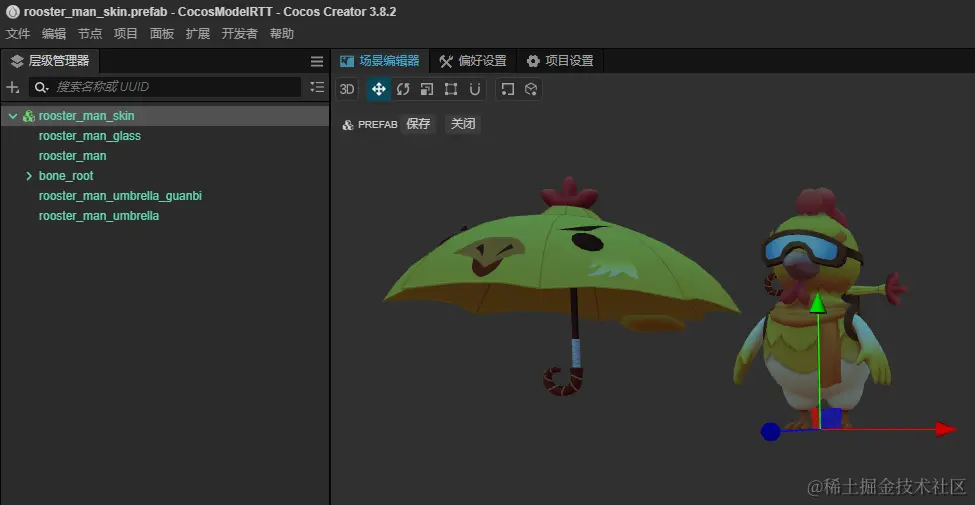Open hierarchy panel hamburger menu
Image resolution: width=975 pixels, height=505 pixels.
click(x=317, y=61)
